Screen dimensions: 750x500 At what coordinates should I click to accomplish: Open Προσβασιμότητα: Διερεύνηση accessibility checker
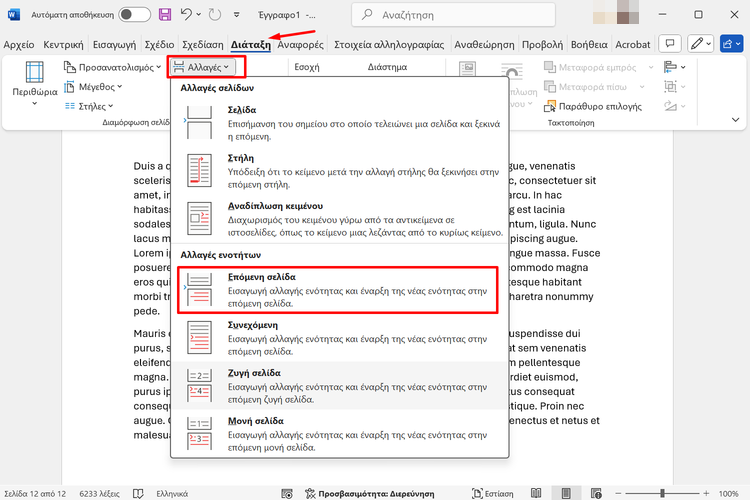370,493
